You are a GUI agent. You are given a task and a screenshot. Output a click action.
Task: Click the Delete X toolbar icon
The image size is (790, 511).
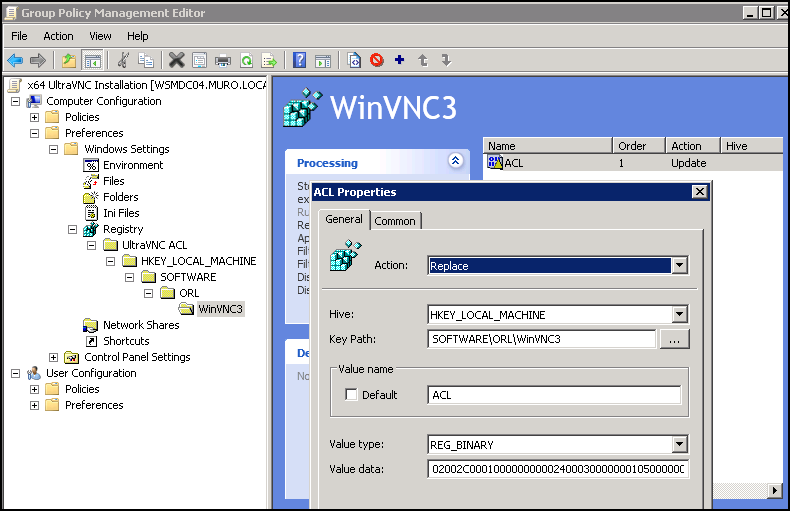[x=176, y=60]
